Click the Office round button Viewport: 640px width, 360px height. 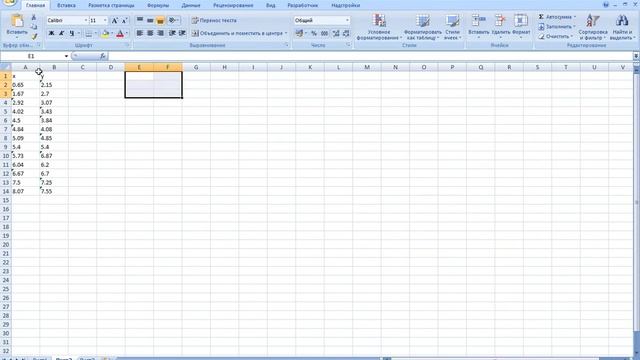(9, 2)
